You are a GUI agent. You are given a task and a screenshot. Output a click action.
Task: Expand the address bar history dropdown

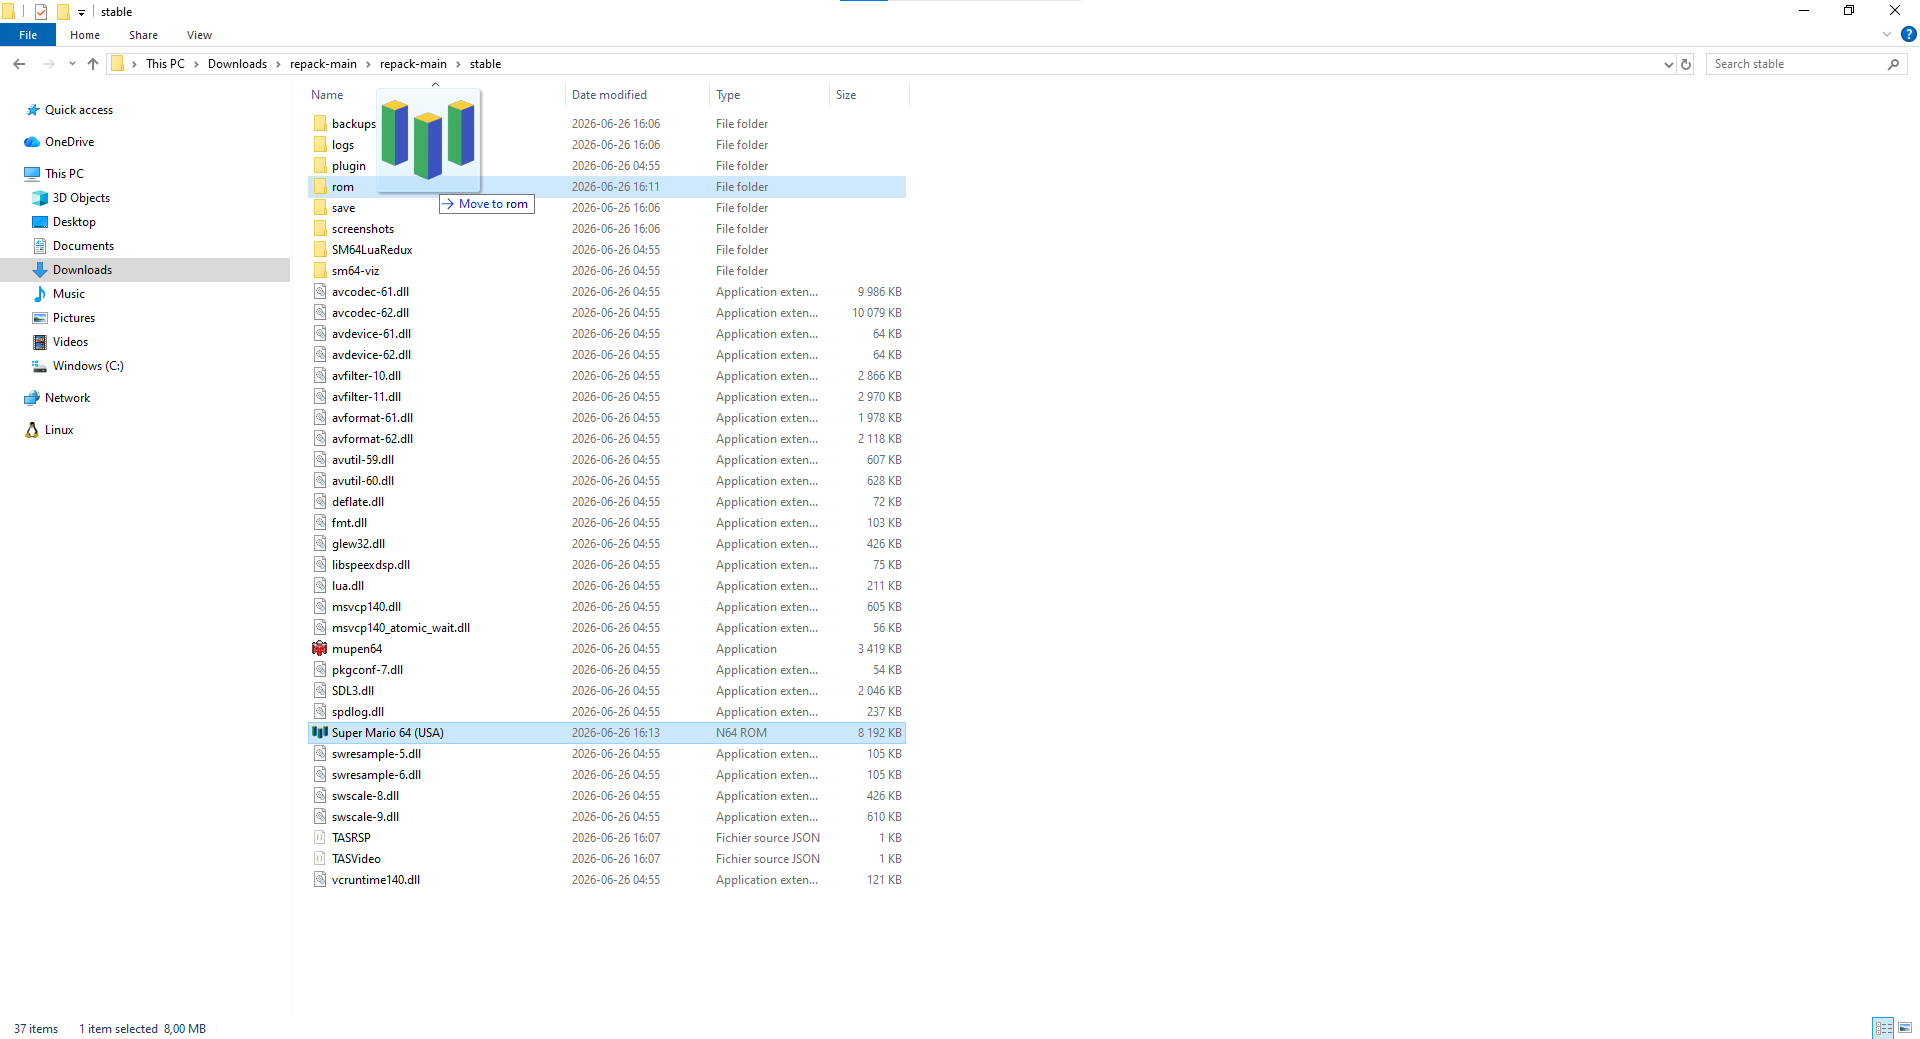pos(1668,64)
